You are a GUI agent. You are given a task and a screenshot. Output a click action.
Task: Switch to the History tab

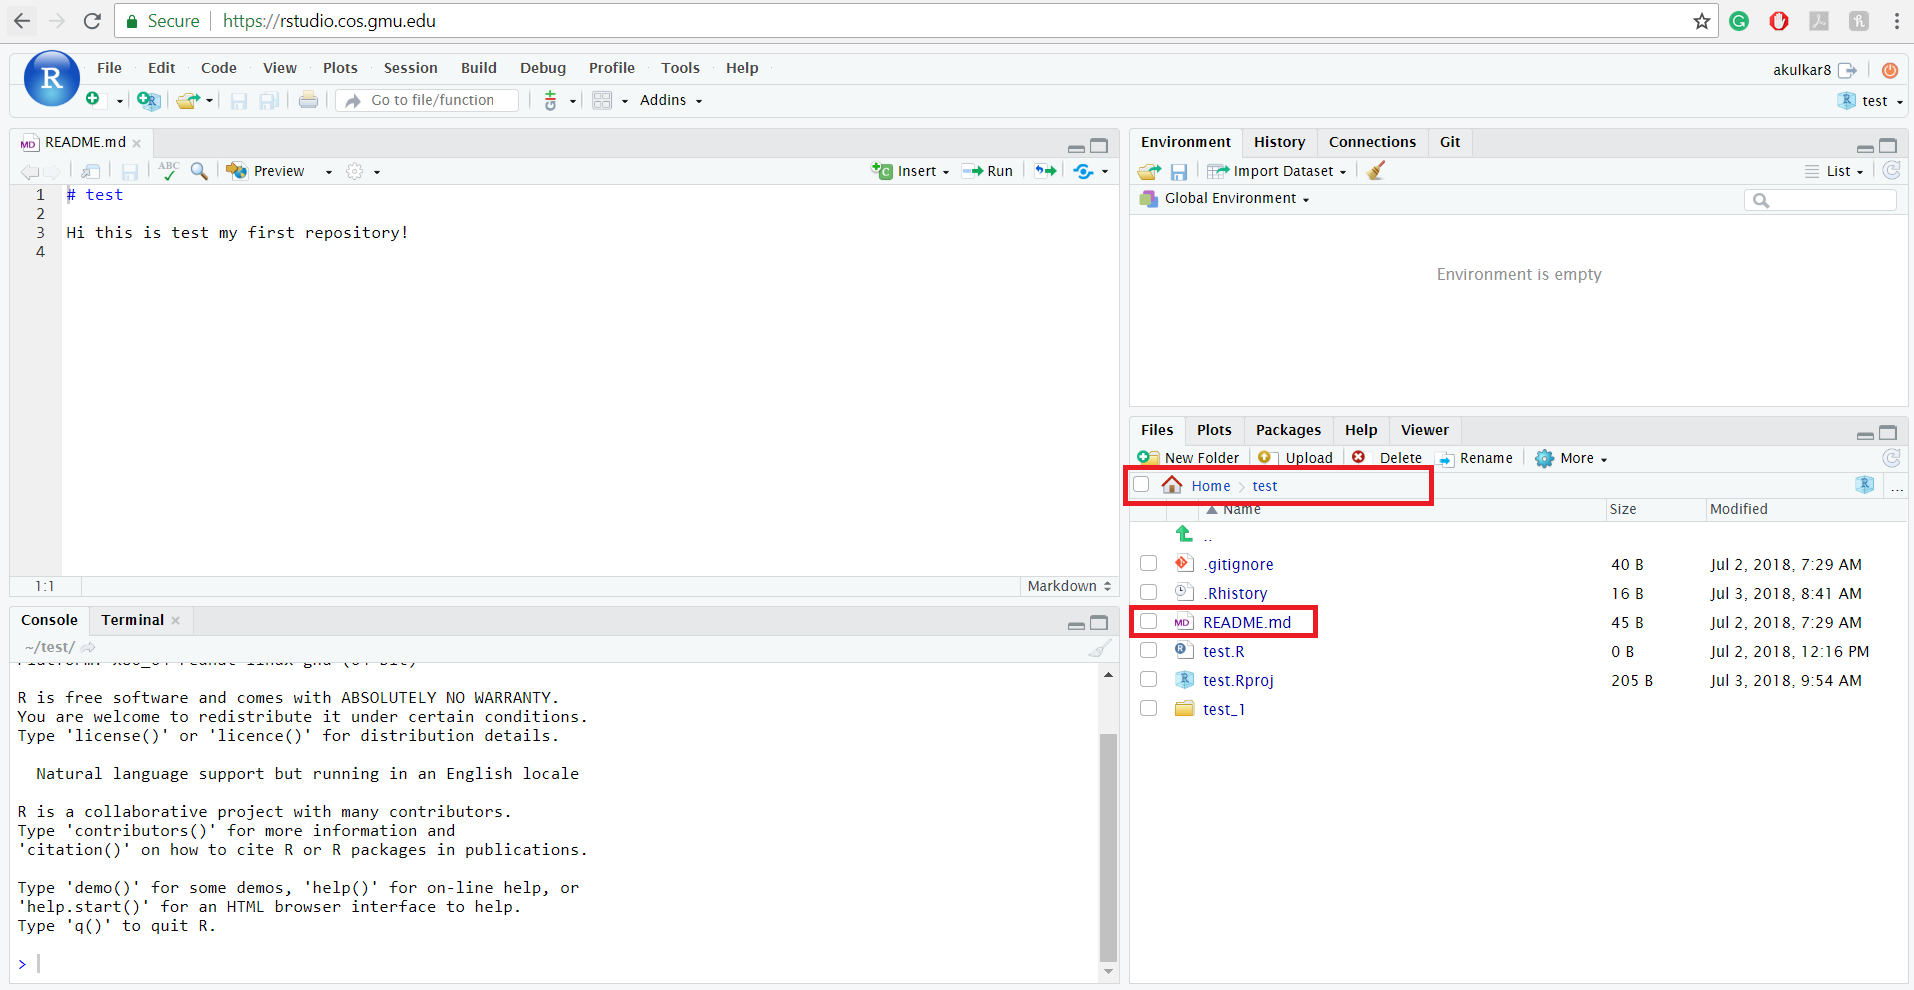coord(1279,142)
